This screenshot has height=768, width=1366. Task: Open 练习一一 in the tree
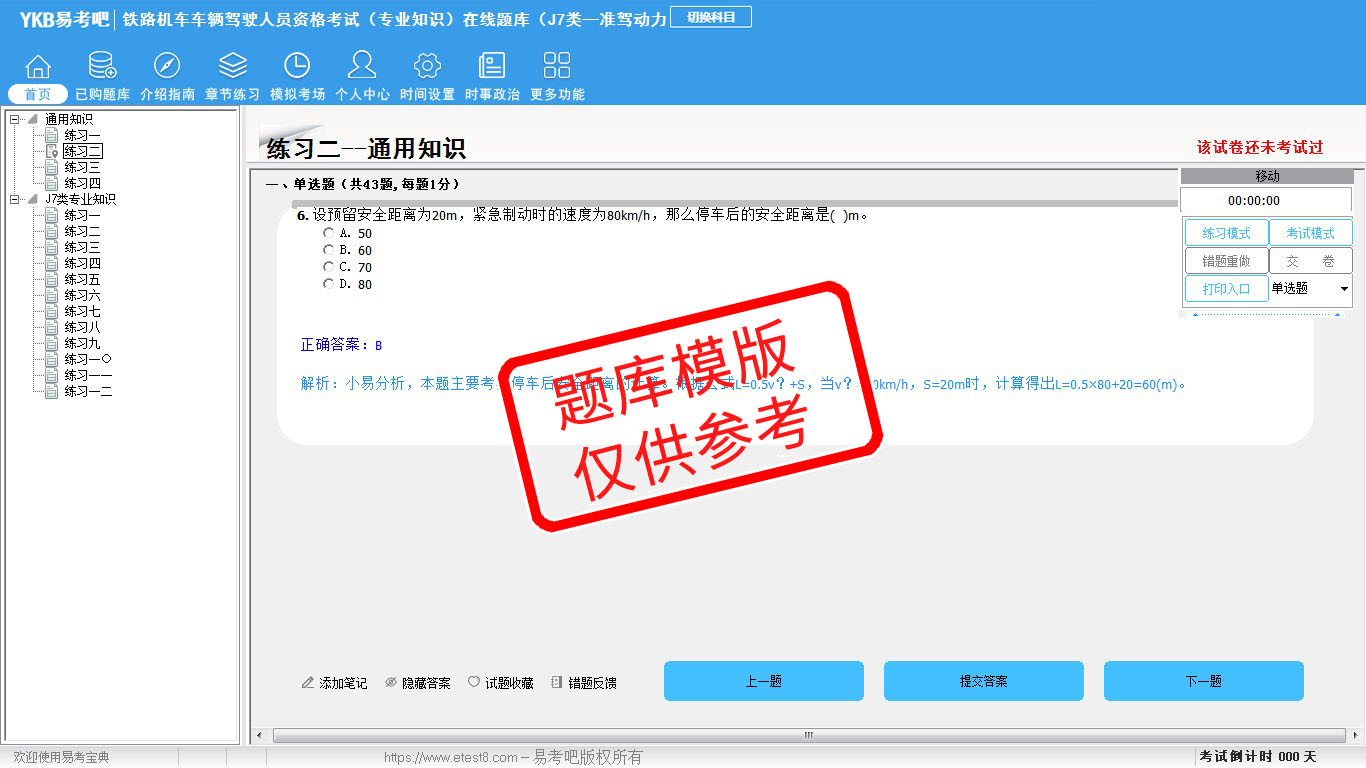pyautogui.click(x=88, y=375)
